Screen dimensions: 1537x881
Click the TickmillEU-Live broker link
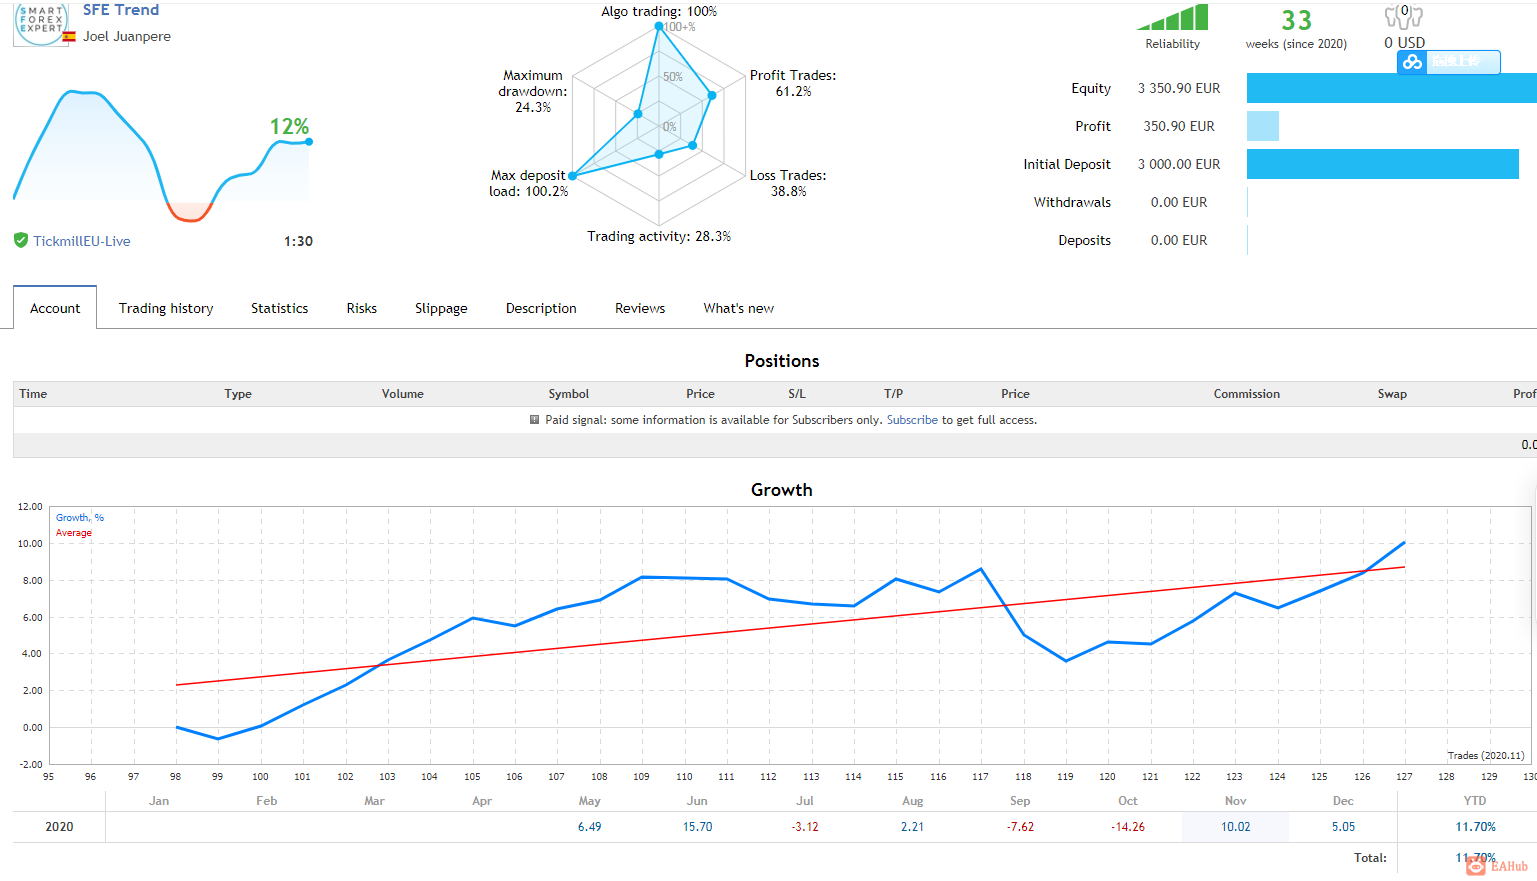click(82, 241)
